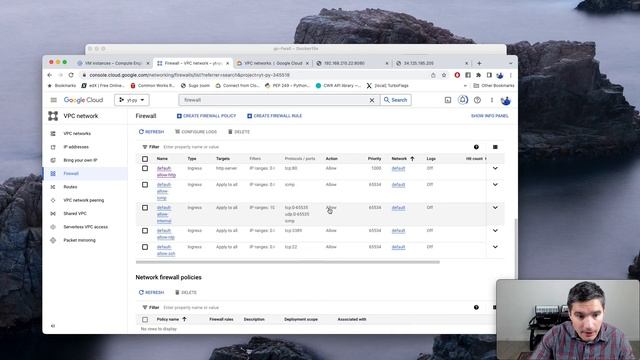Viewport: 640px width, 360px height.
Task: Open the help question mark in header
Action: click(x=477, y=100)
